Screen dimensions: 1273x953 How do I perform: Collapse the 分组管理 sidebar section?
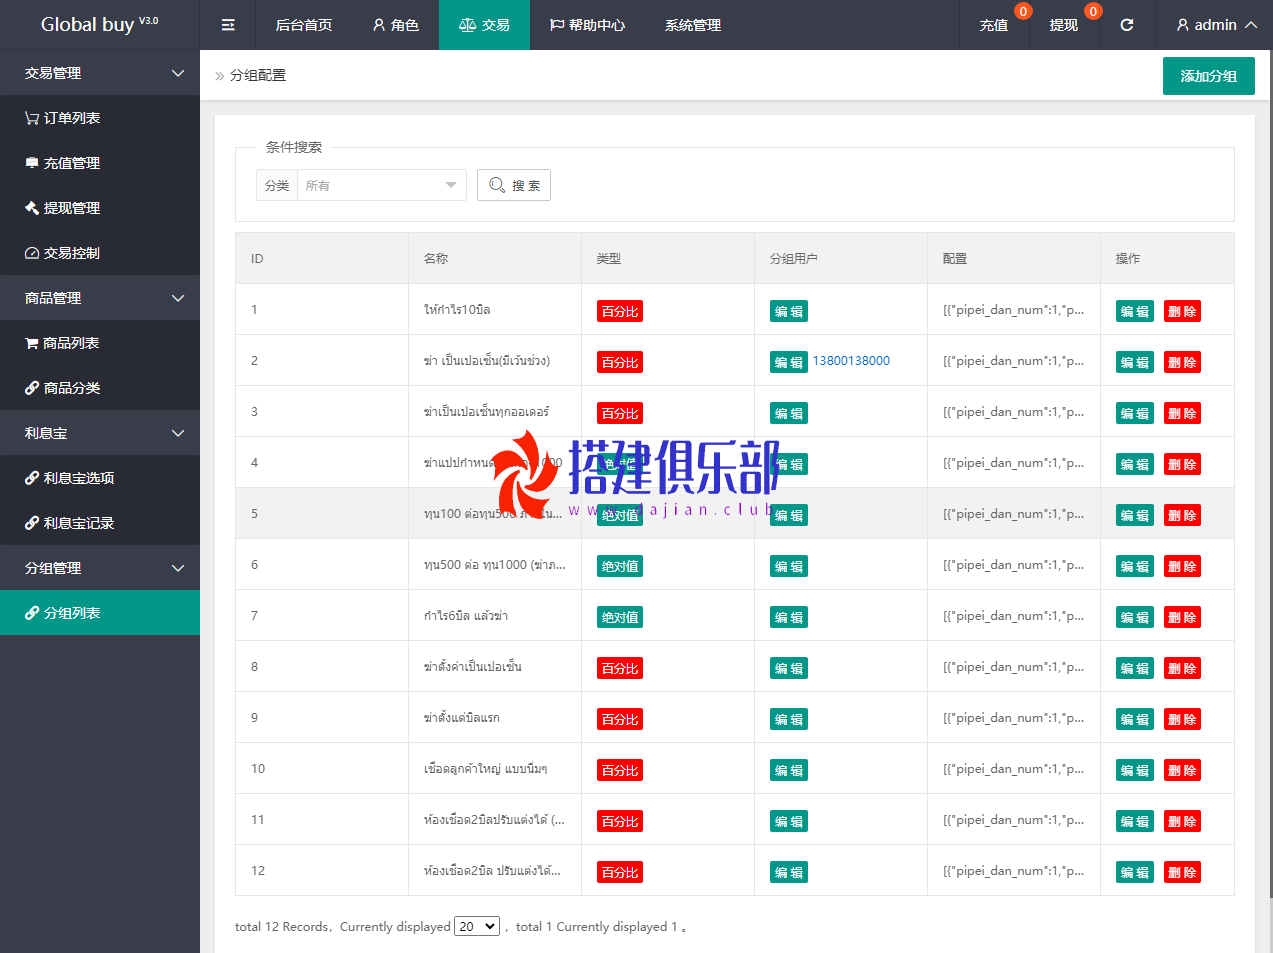[100, 568]
